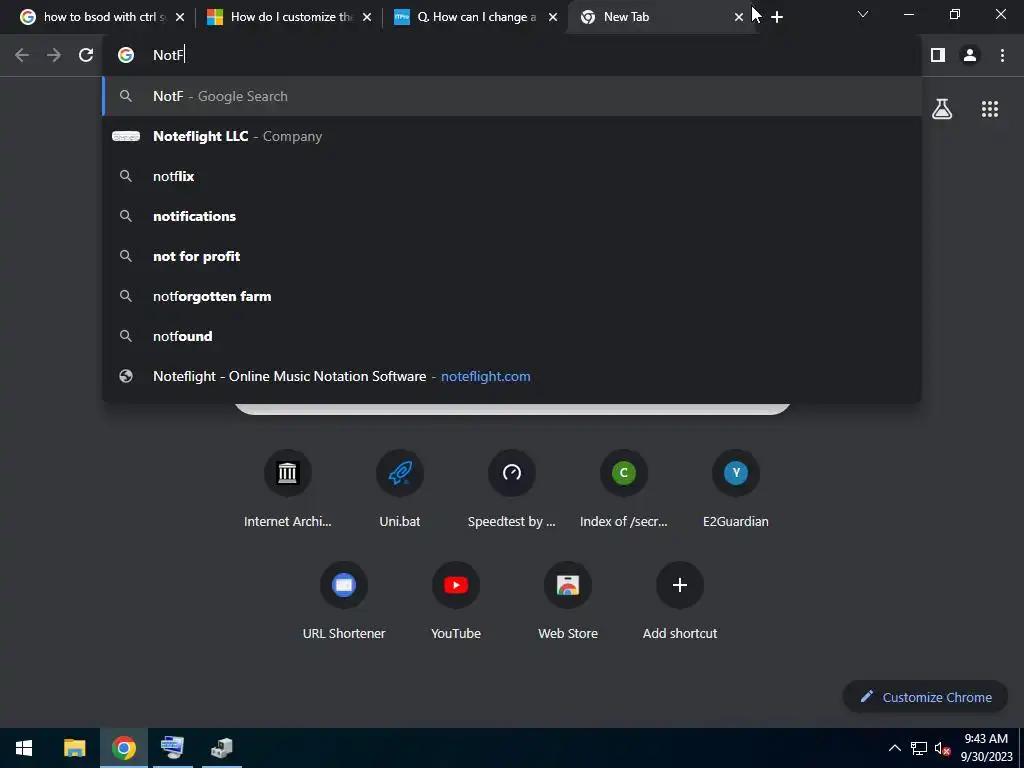Screen dimensions: 1024x768
Task: Click the browser back arrow
Action: (22, 56)
